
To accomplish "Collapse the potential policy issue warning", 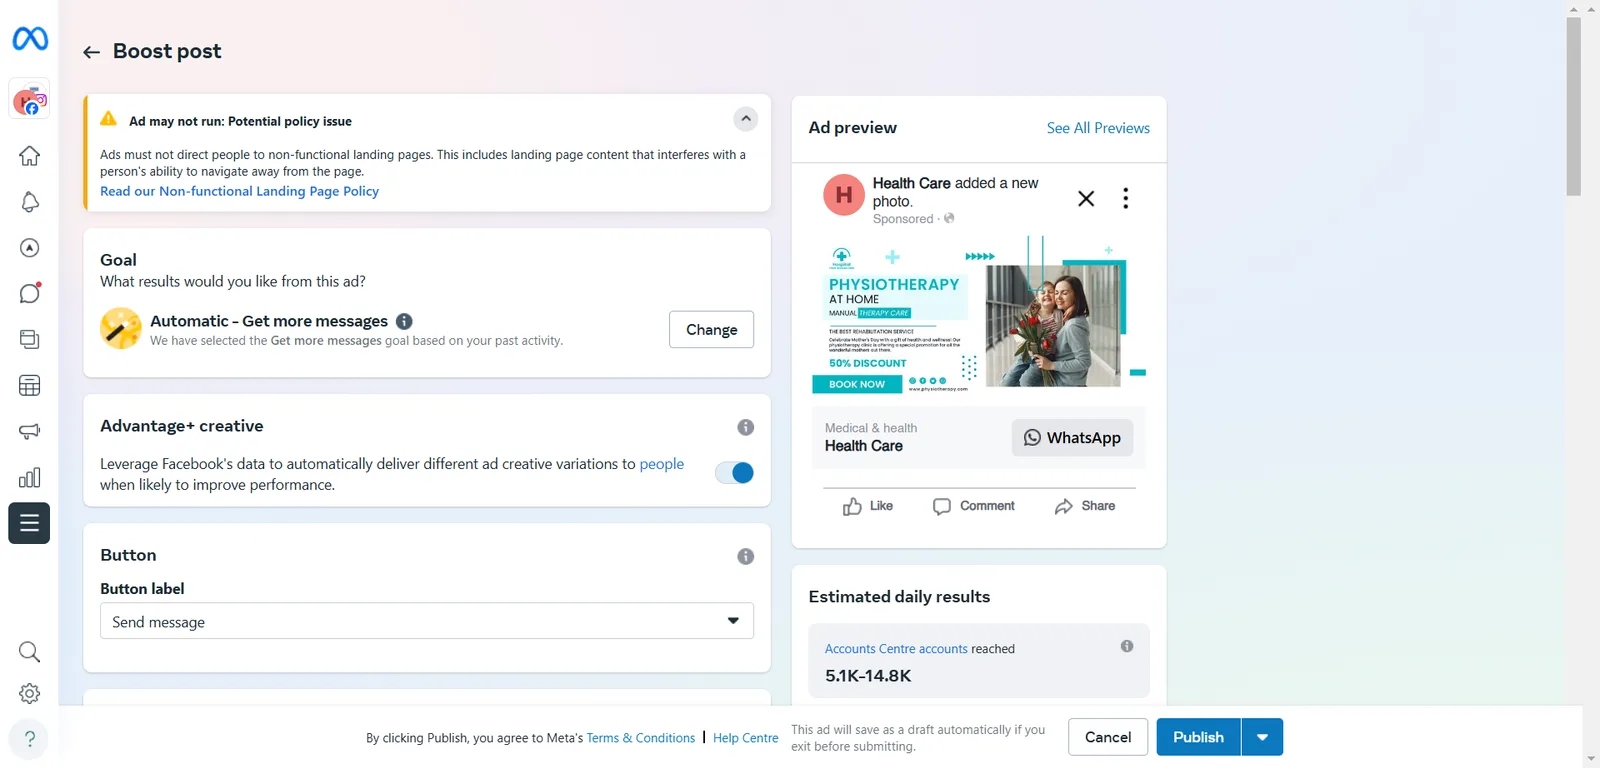I will [x=746, y=119].
